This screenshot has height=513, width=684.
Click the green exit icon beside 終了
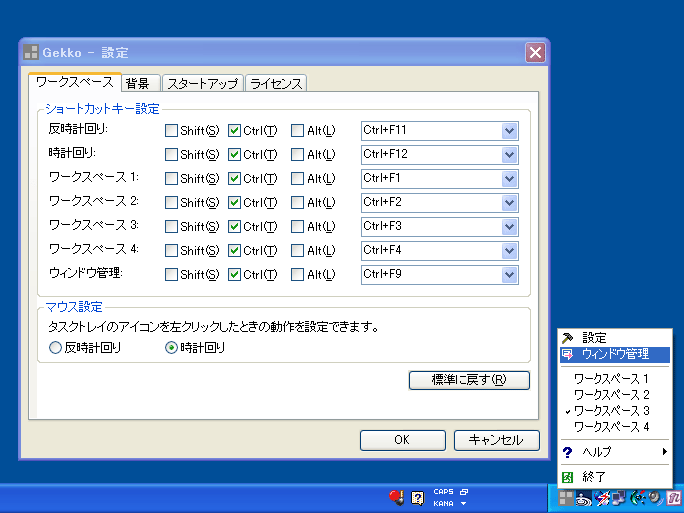pos(568,477)
